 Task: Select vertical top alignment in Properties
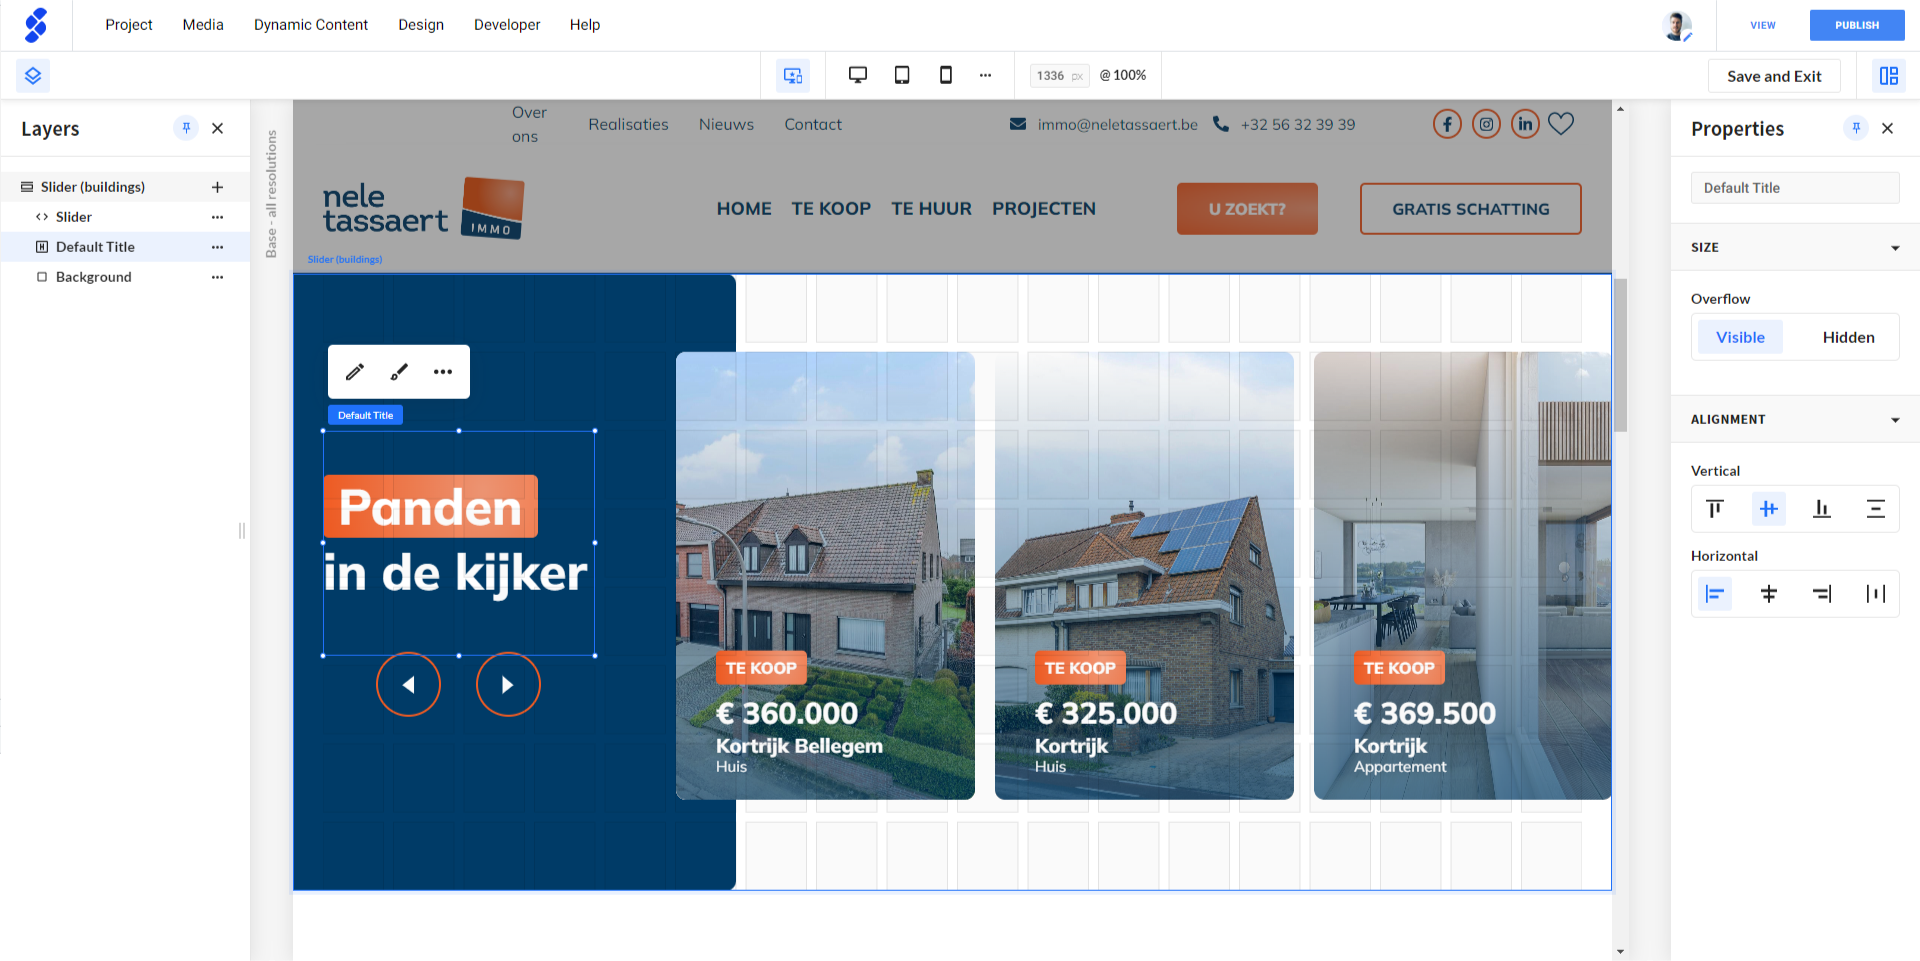click(x=1716, y=508)
